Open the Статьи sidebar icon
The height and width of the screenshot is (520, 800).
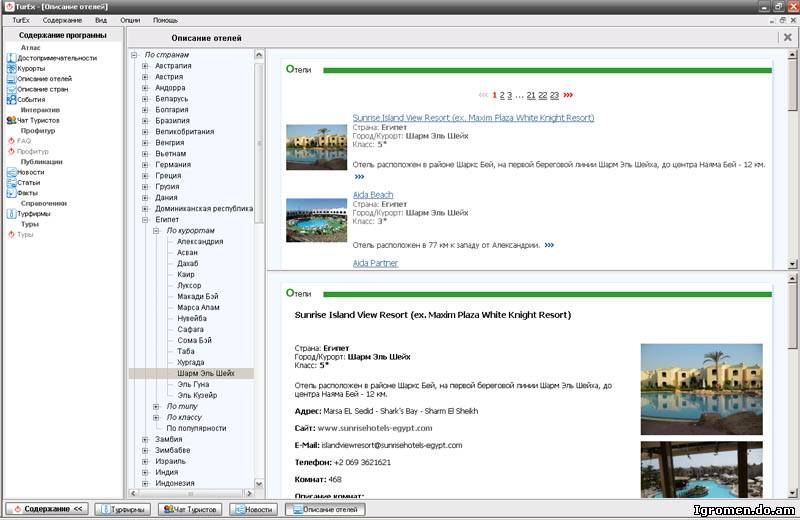pyautogui.click(x=11, y=183)
